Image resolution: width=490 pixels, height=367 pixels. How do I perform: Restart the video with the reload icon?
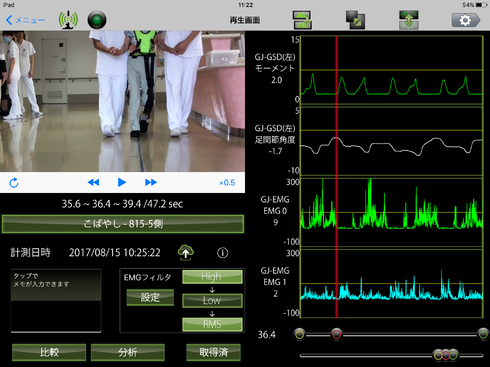pos(14,182)
